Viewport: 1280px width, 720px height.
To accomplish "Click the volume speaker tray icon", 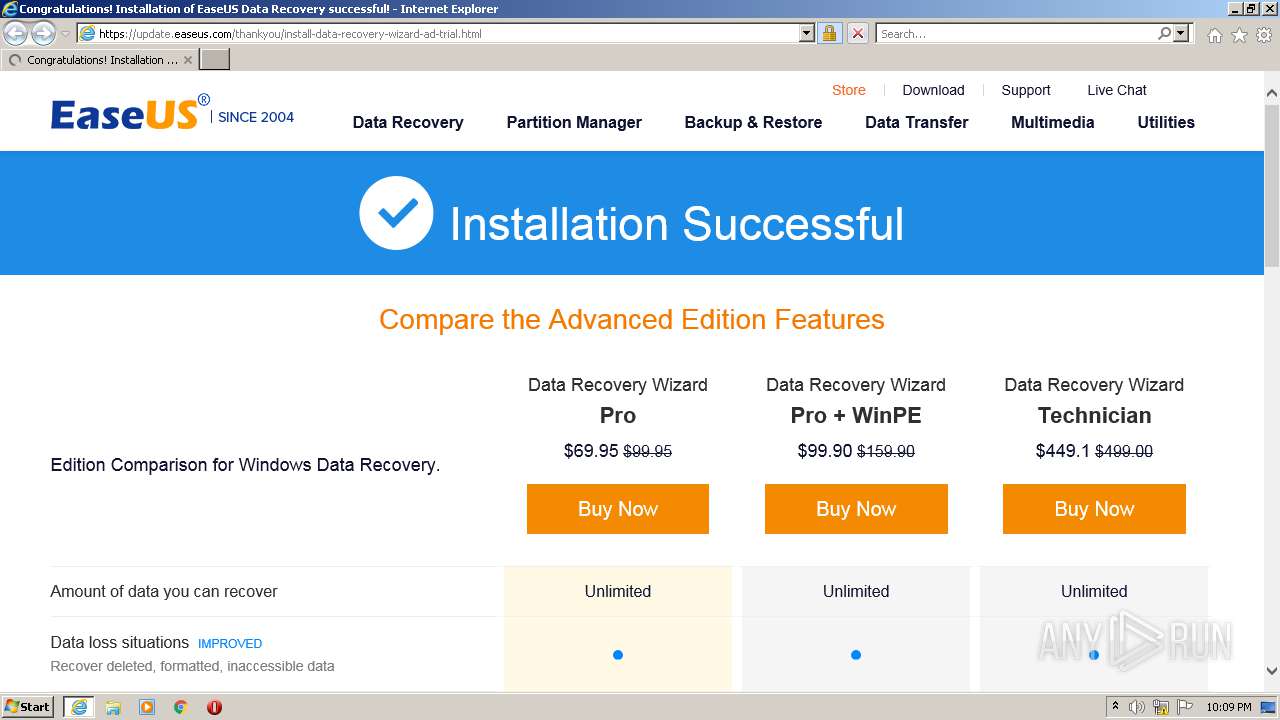I will click(1137, 707).
